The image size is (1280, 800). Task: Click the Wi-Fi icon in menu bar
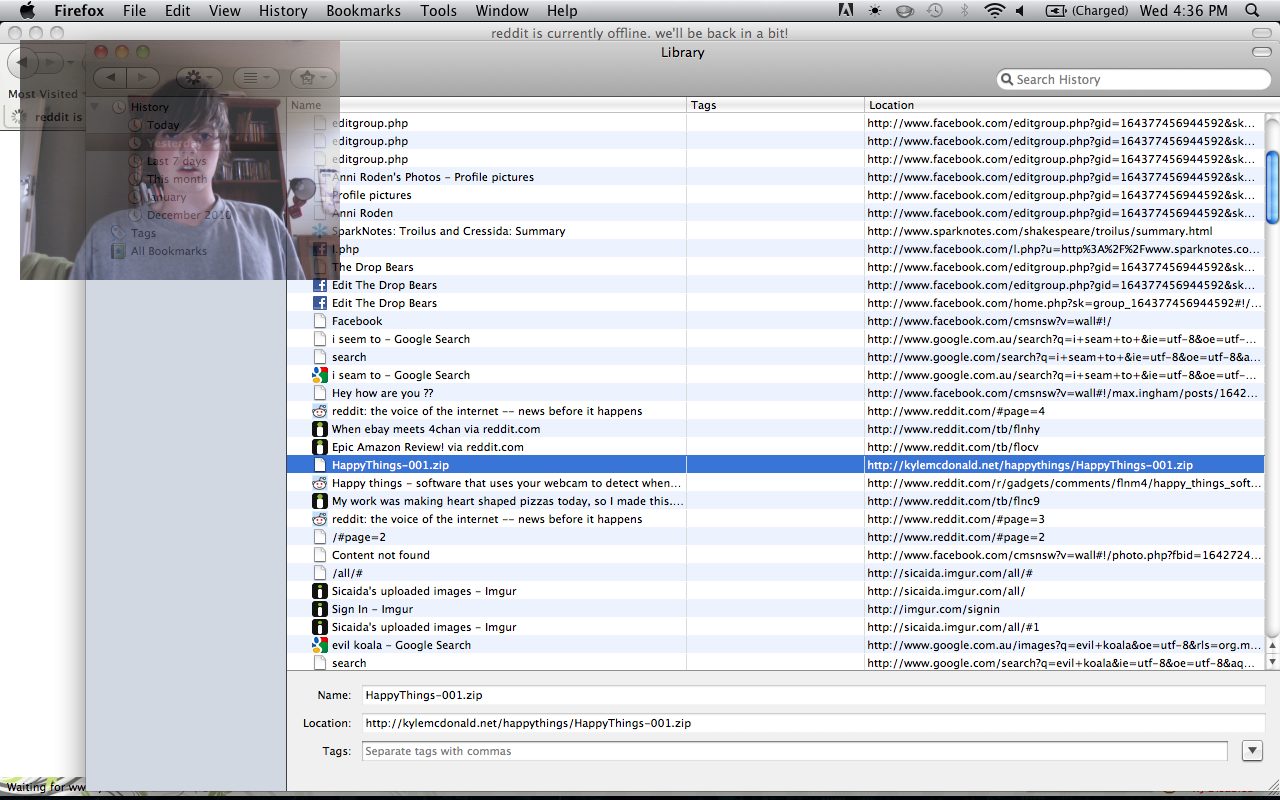pyautogui.click(x=994, y=11)
